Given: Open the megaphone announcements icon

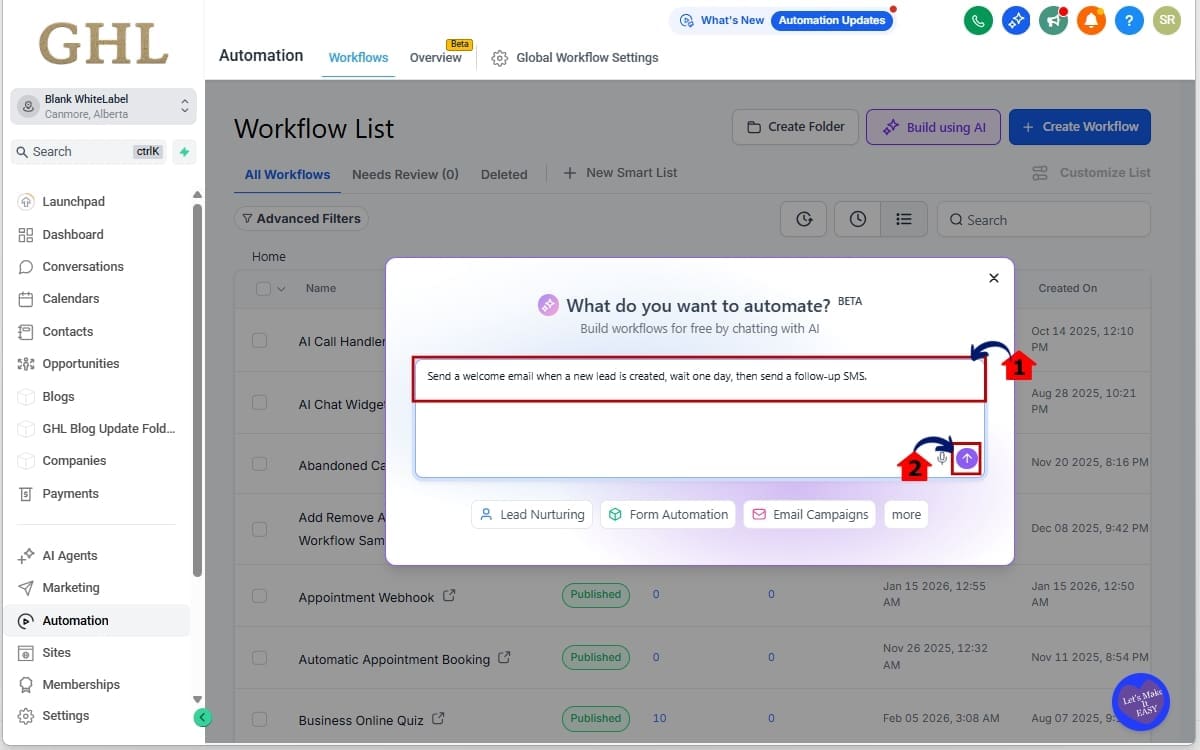Looking at the screenshot, I should coord(1053,20).
